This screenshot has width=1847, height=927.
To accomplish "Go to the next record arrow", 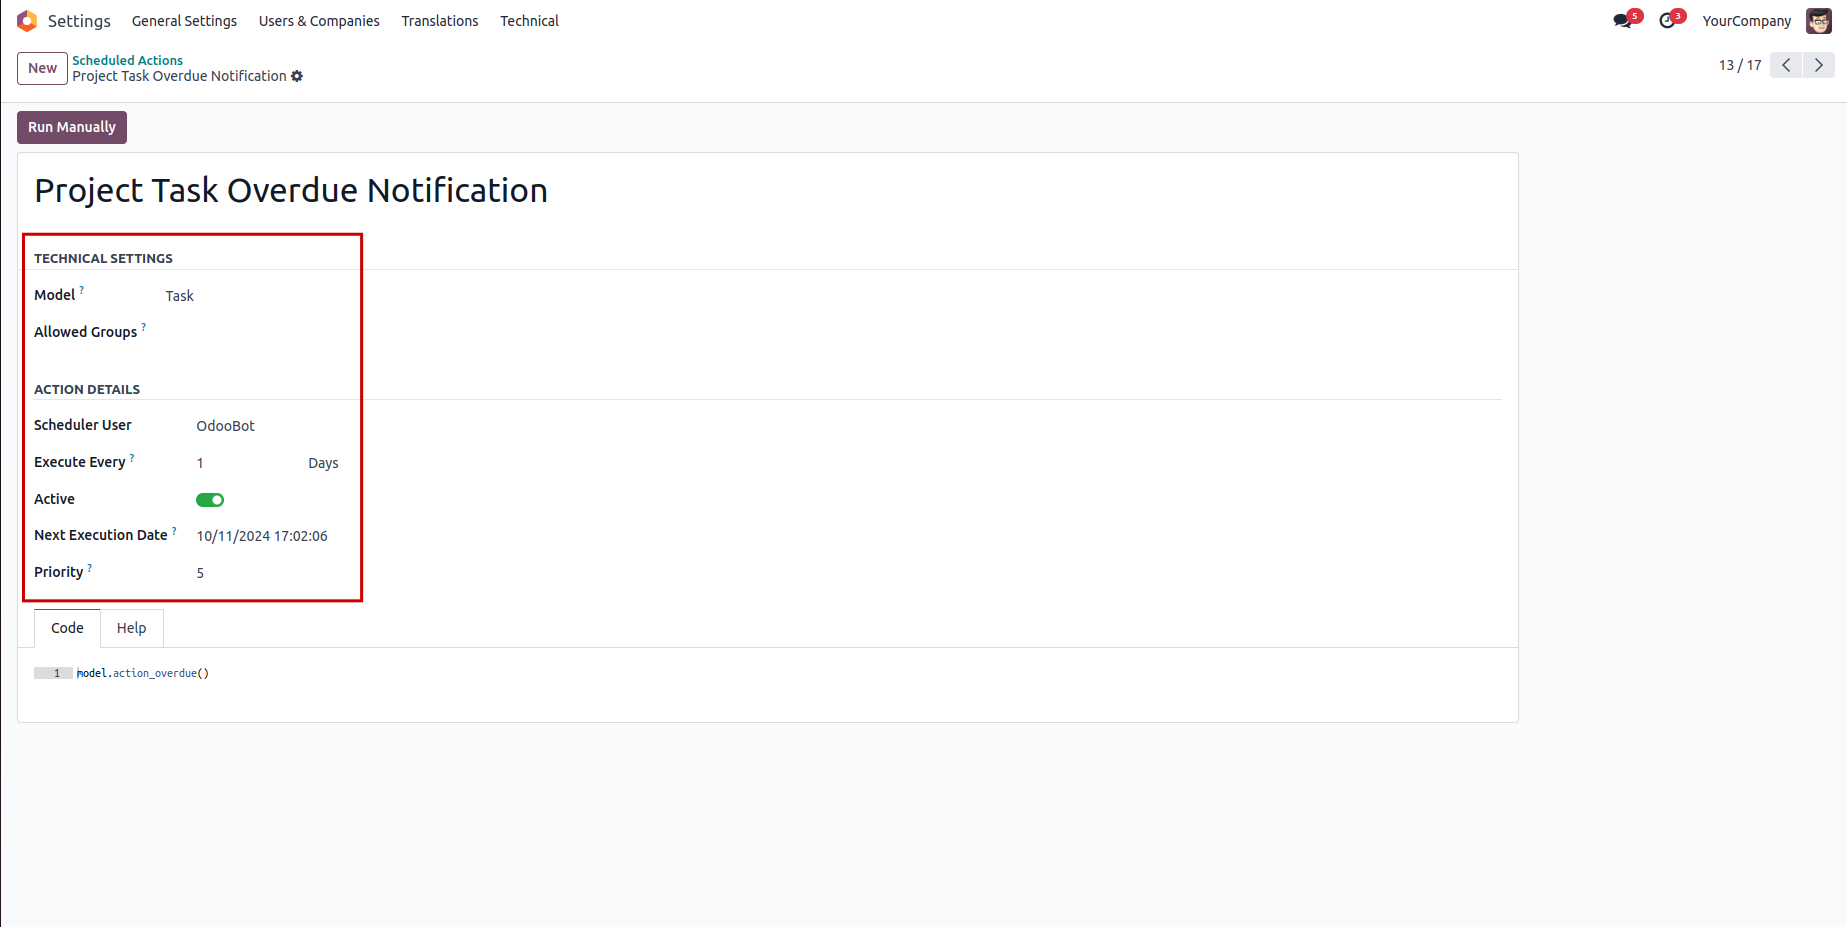I will pyautogui.click(x=1818, y=65).
